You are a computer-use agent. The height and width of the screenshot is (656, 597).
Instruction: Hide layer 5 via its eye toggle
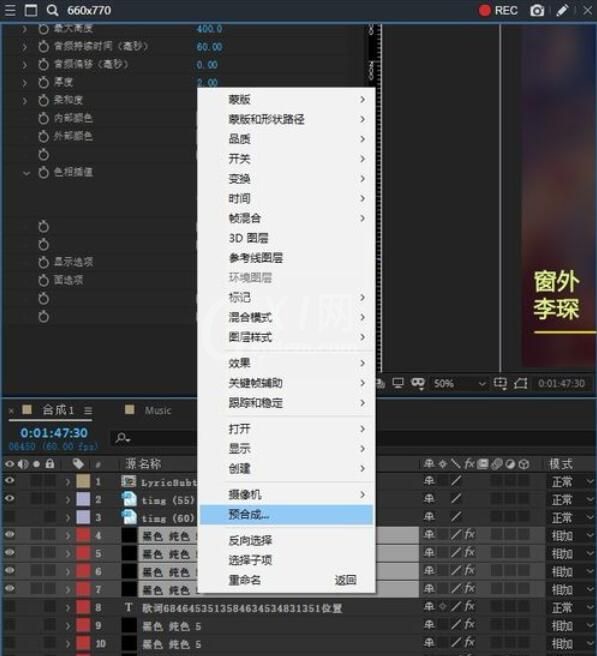click(x=9, y=553)
